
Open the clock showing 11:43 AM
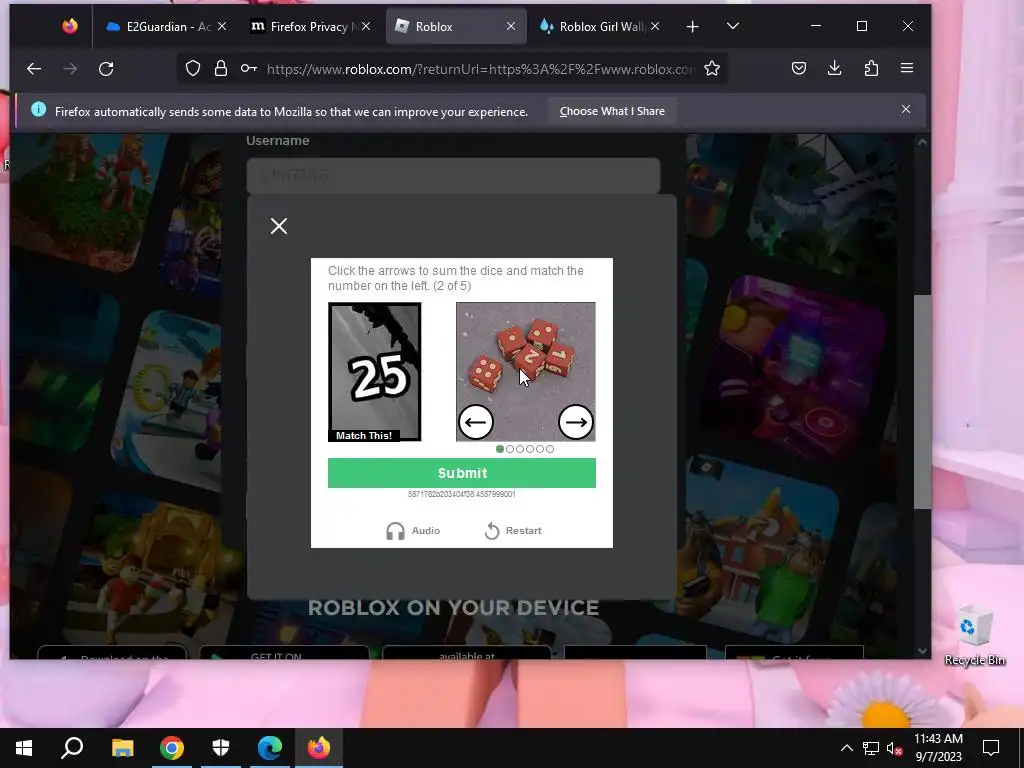coord(938,748)
